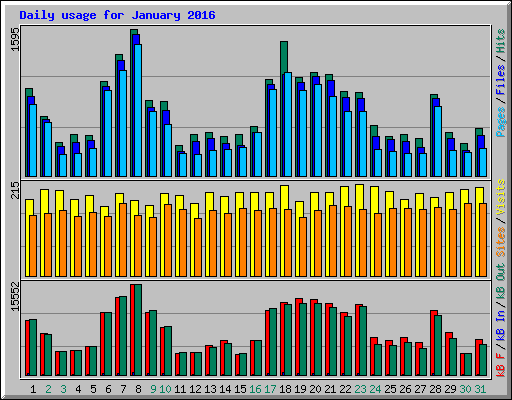Click day label 19 on the x-axis
This screenshot has height=400, width=512.
coord(300,389)
